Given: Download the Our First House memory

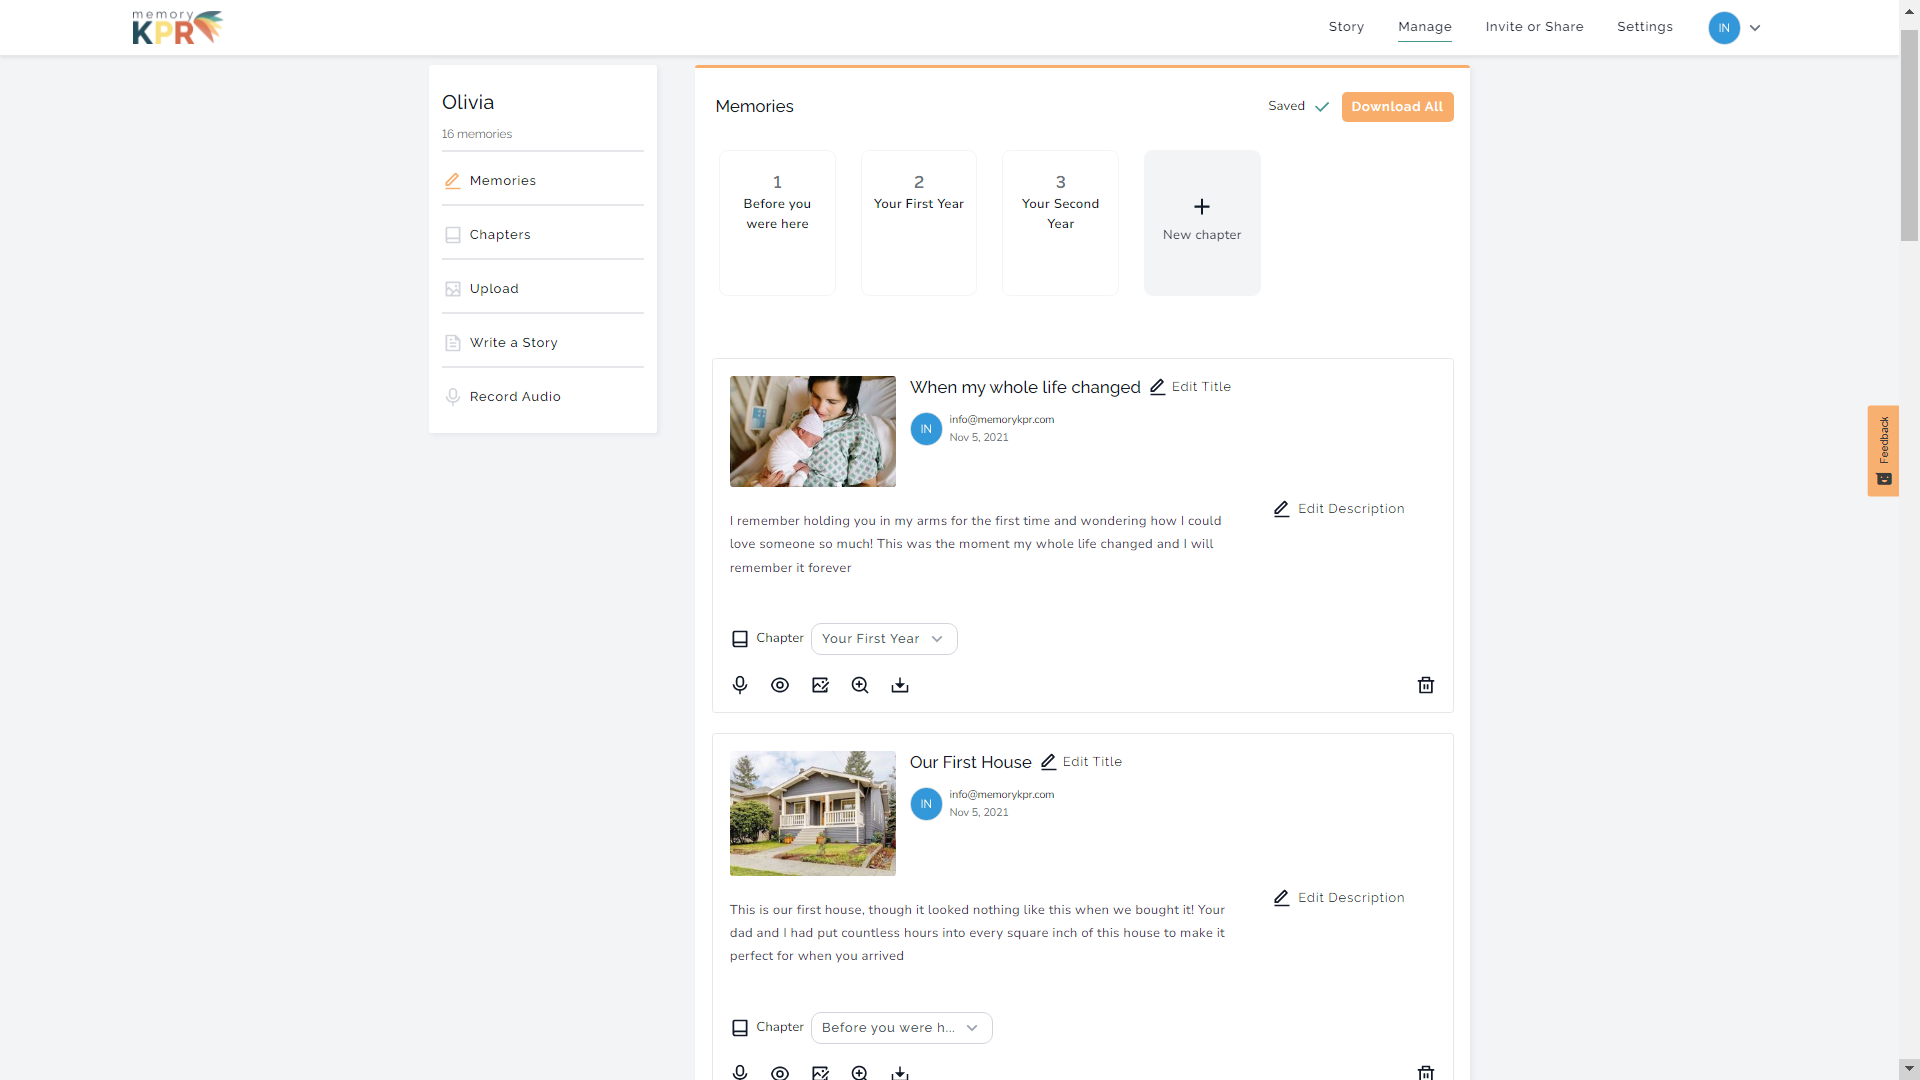Looking at the screenshot, I should 900,1073.
